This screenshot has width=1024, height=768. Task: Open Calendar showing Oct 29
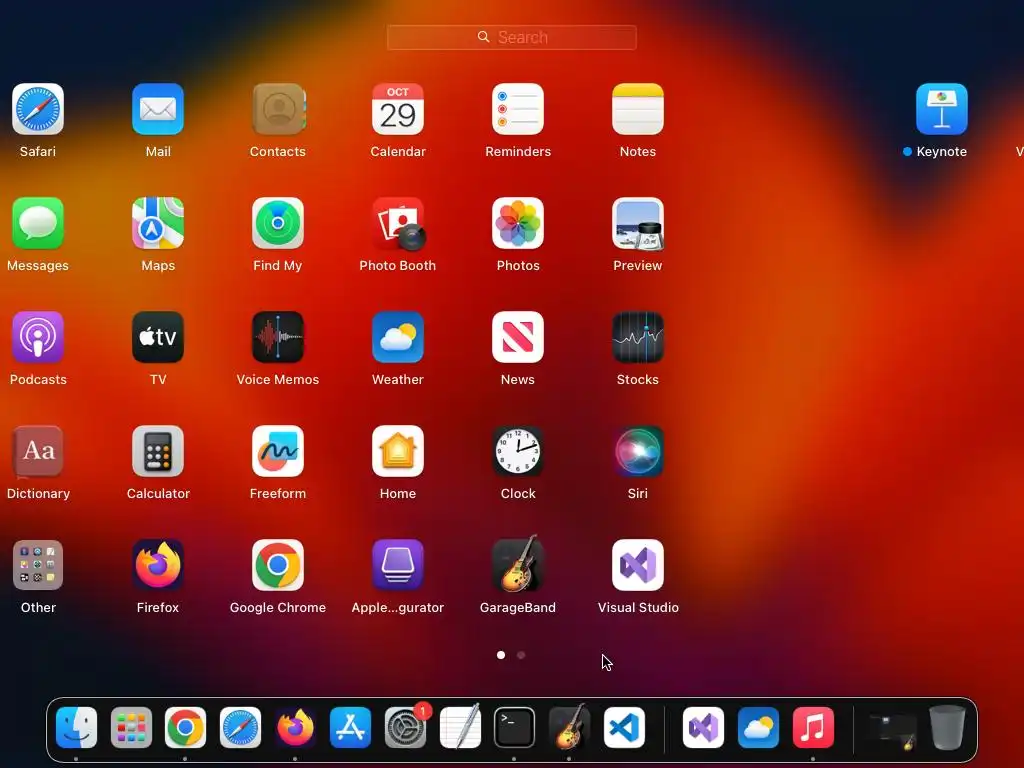coord(398,109)
